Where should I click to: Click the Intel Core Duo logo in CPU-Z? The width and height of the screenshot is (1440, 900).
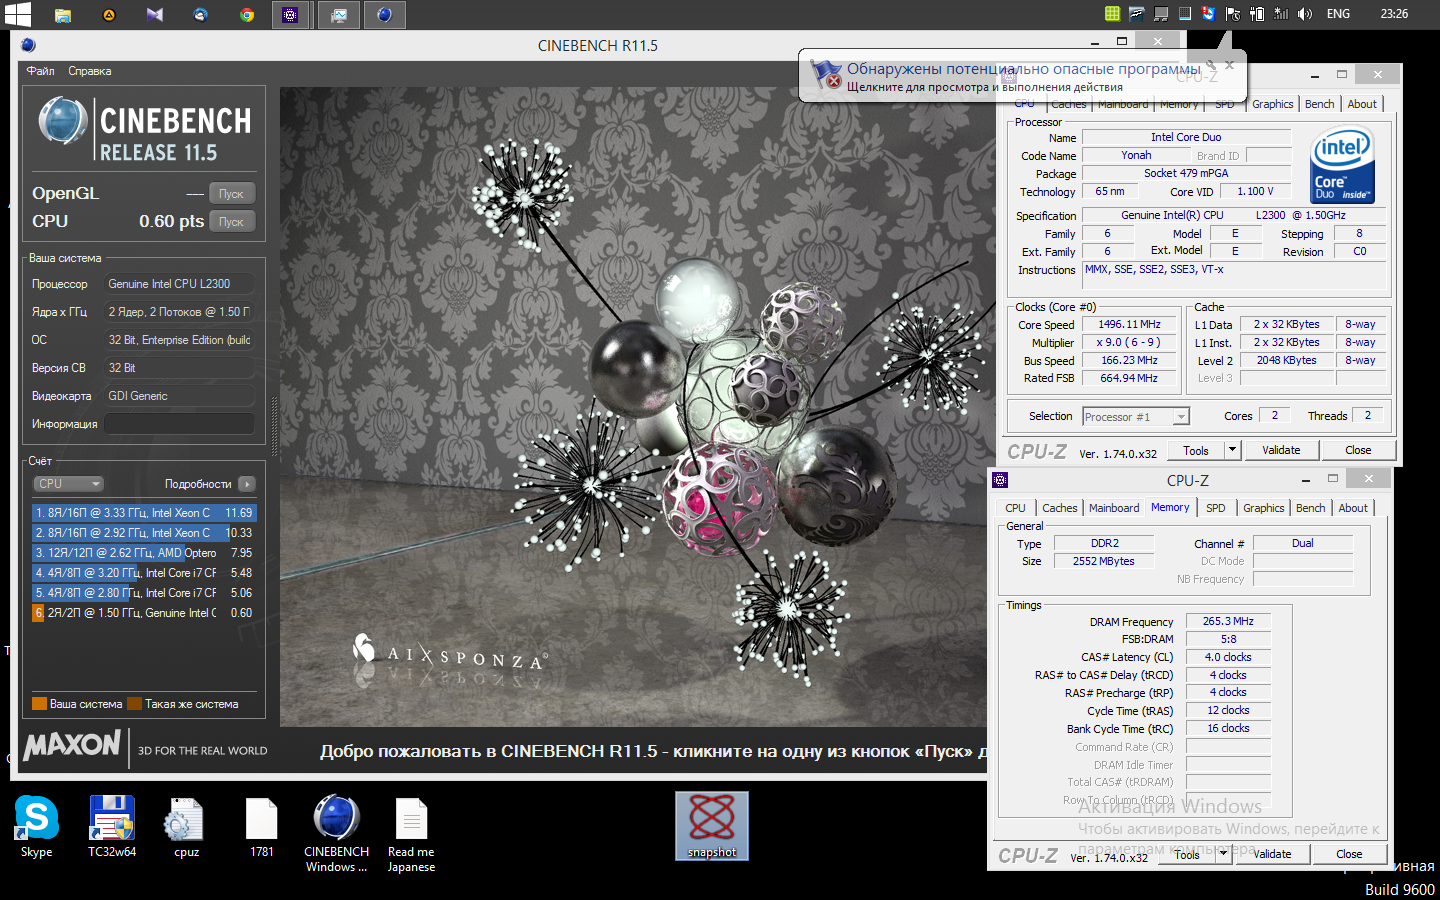[1343, 165]
